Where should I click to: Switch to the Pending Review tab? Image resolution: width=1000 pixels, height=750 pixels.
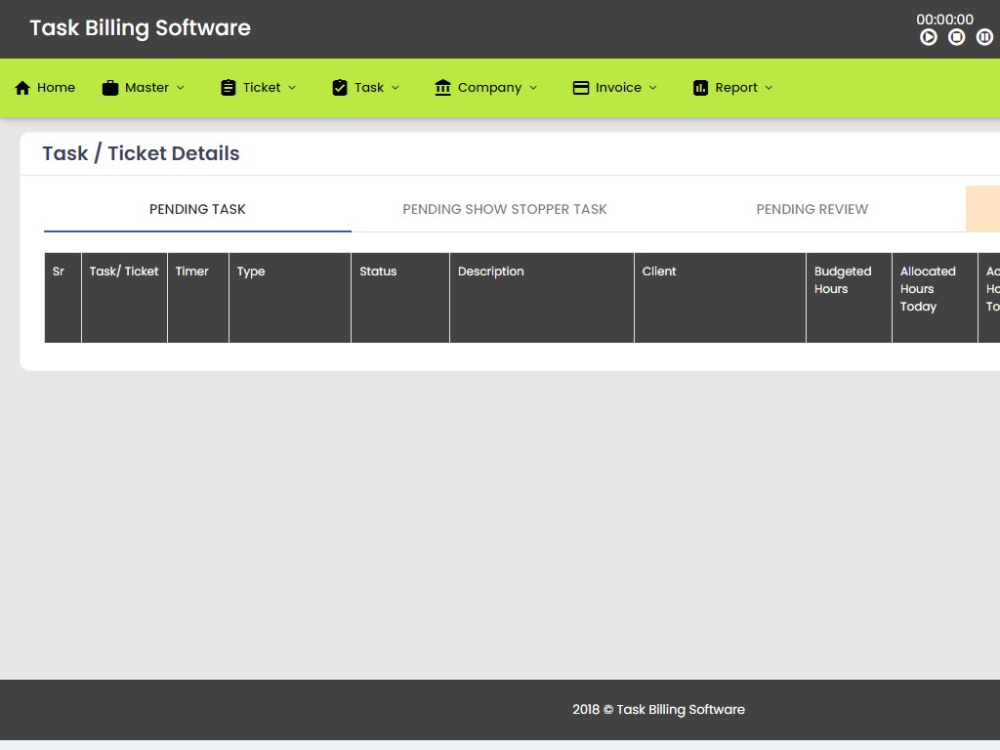[812, 209]
